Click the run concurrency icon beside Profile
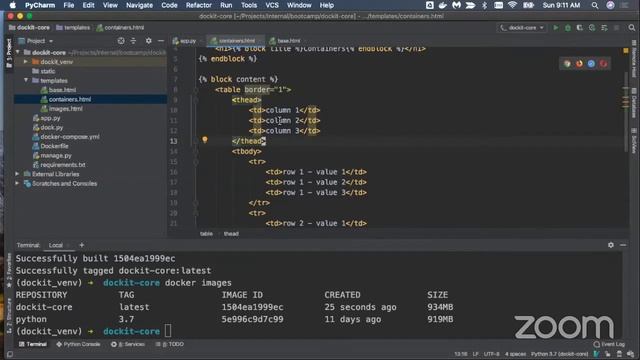Image resolution: width=640 pixels, height=360 pixels. [x=604, y=28]
